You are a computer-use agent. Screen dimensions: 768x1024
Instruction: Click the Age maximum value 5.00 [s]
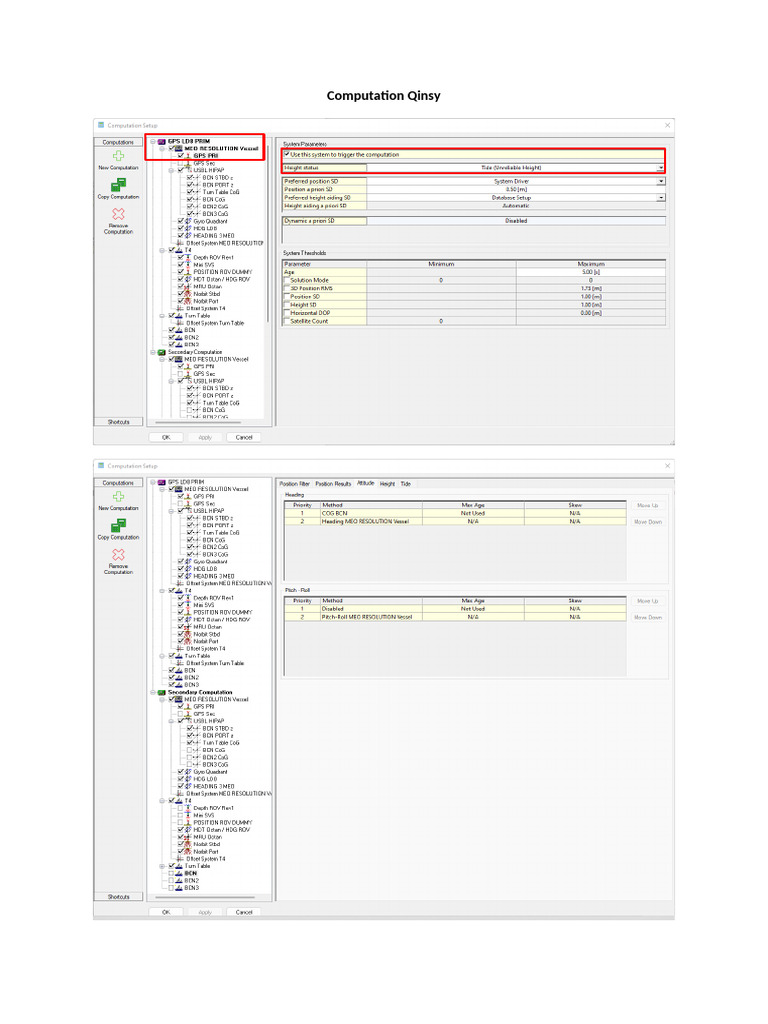tap(591, 272)
